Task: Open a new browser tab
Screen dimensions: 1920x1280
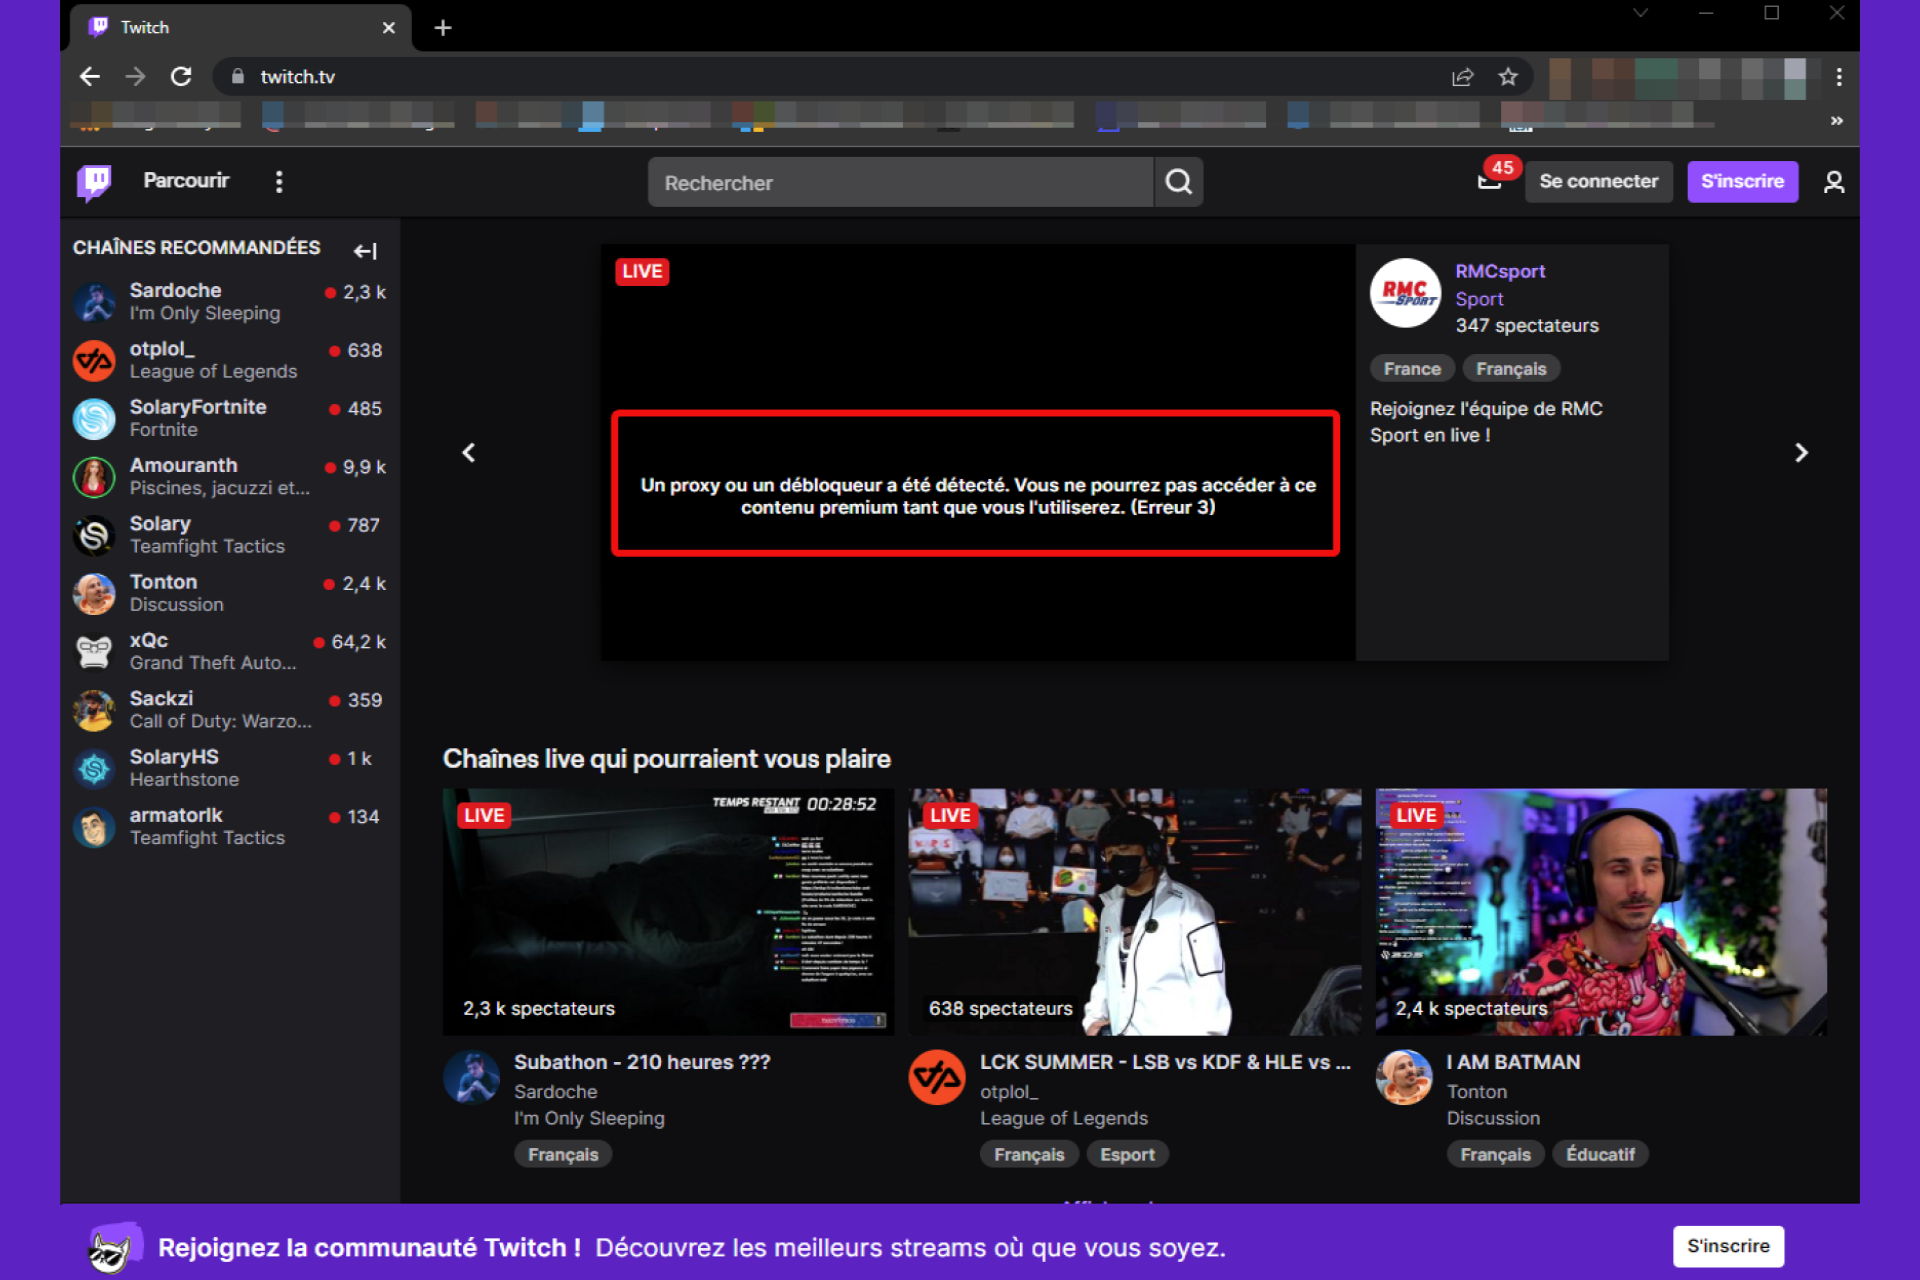Action: [x=443, y=28]
